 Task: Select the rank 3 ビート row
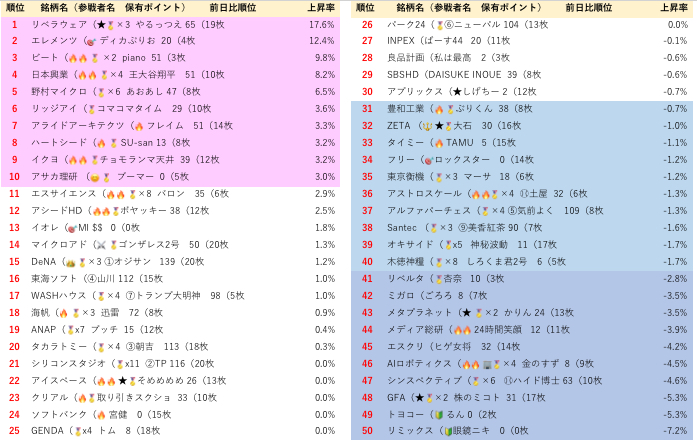[x=171, y=58]
